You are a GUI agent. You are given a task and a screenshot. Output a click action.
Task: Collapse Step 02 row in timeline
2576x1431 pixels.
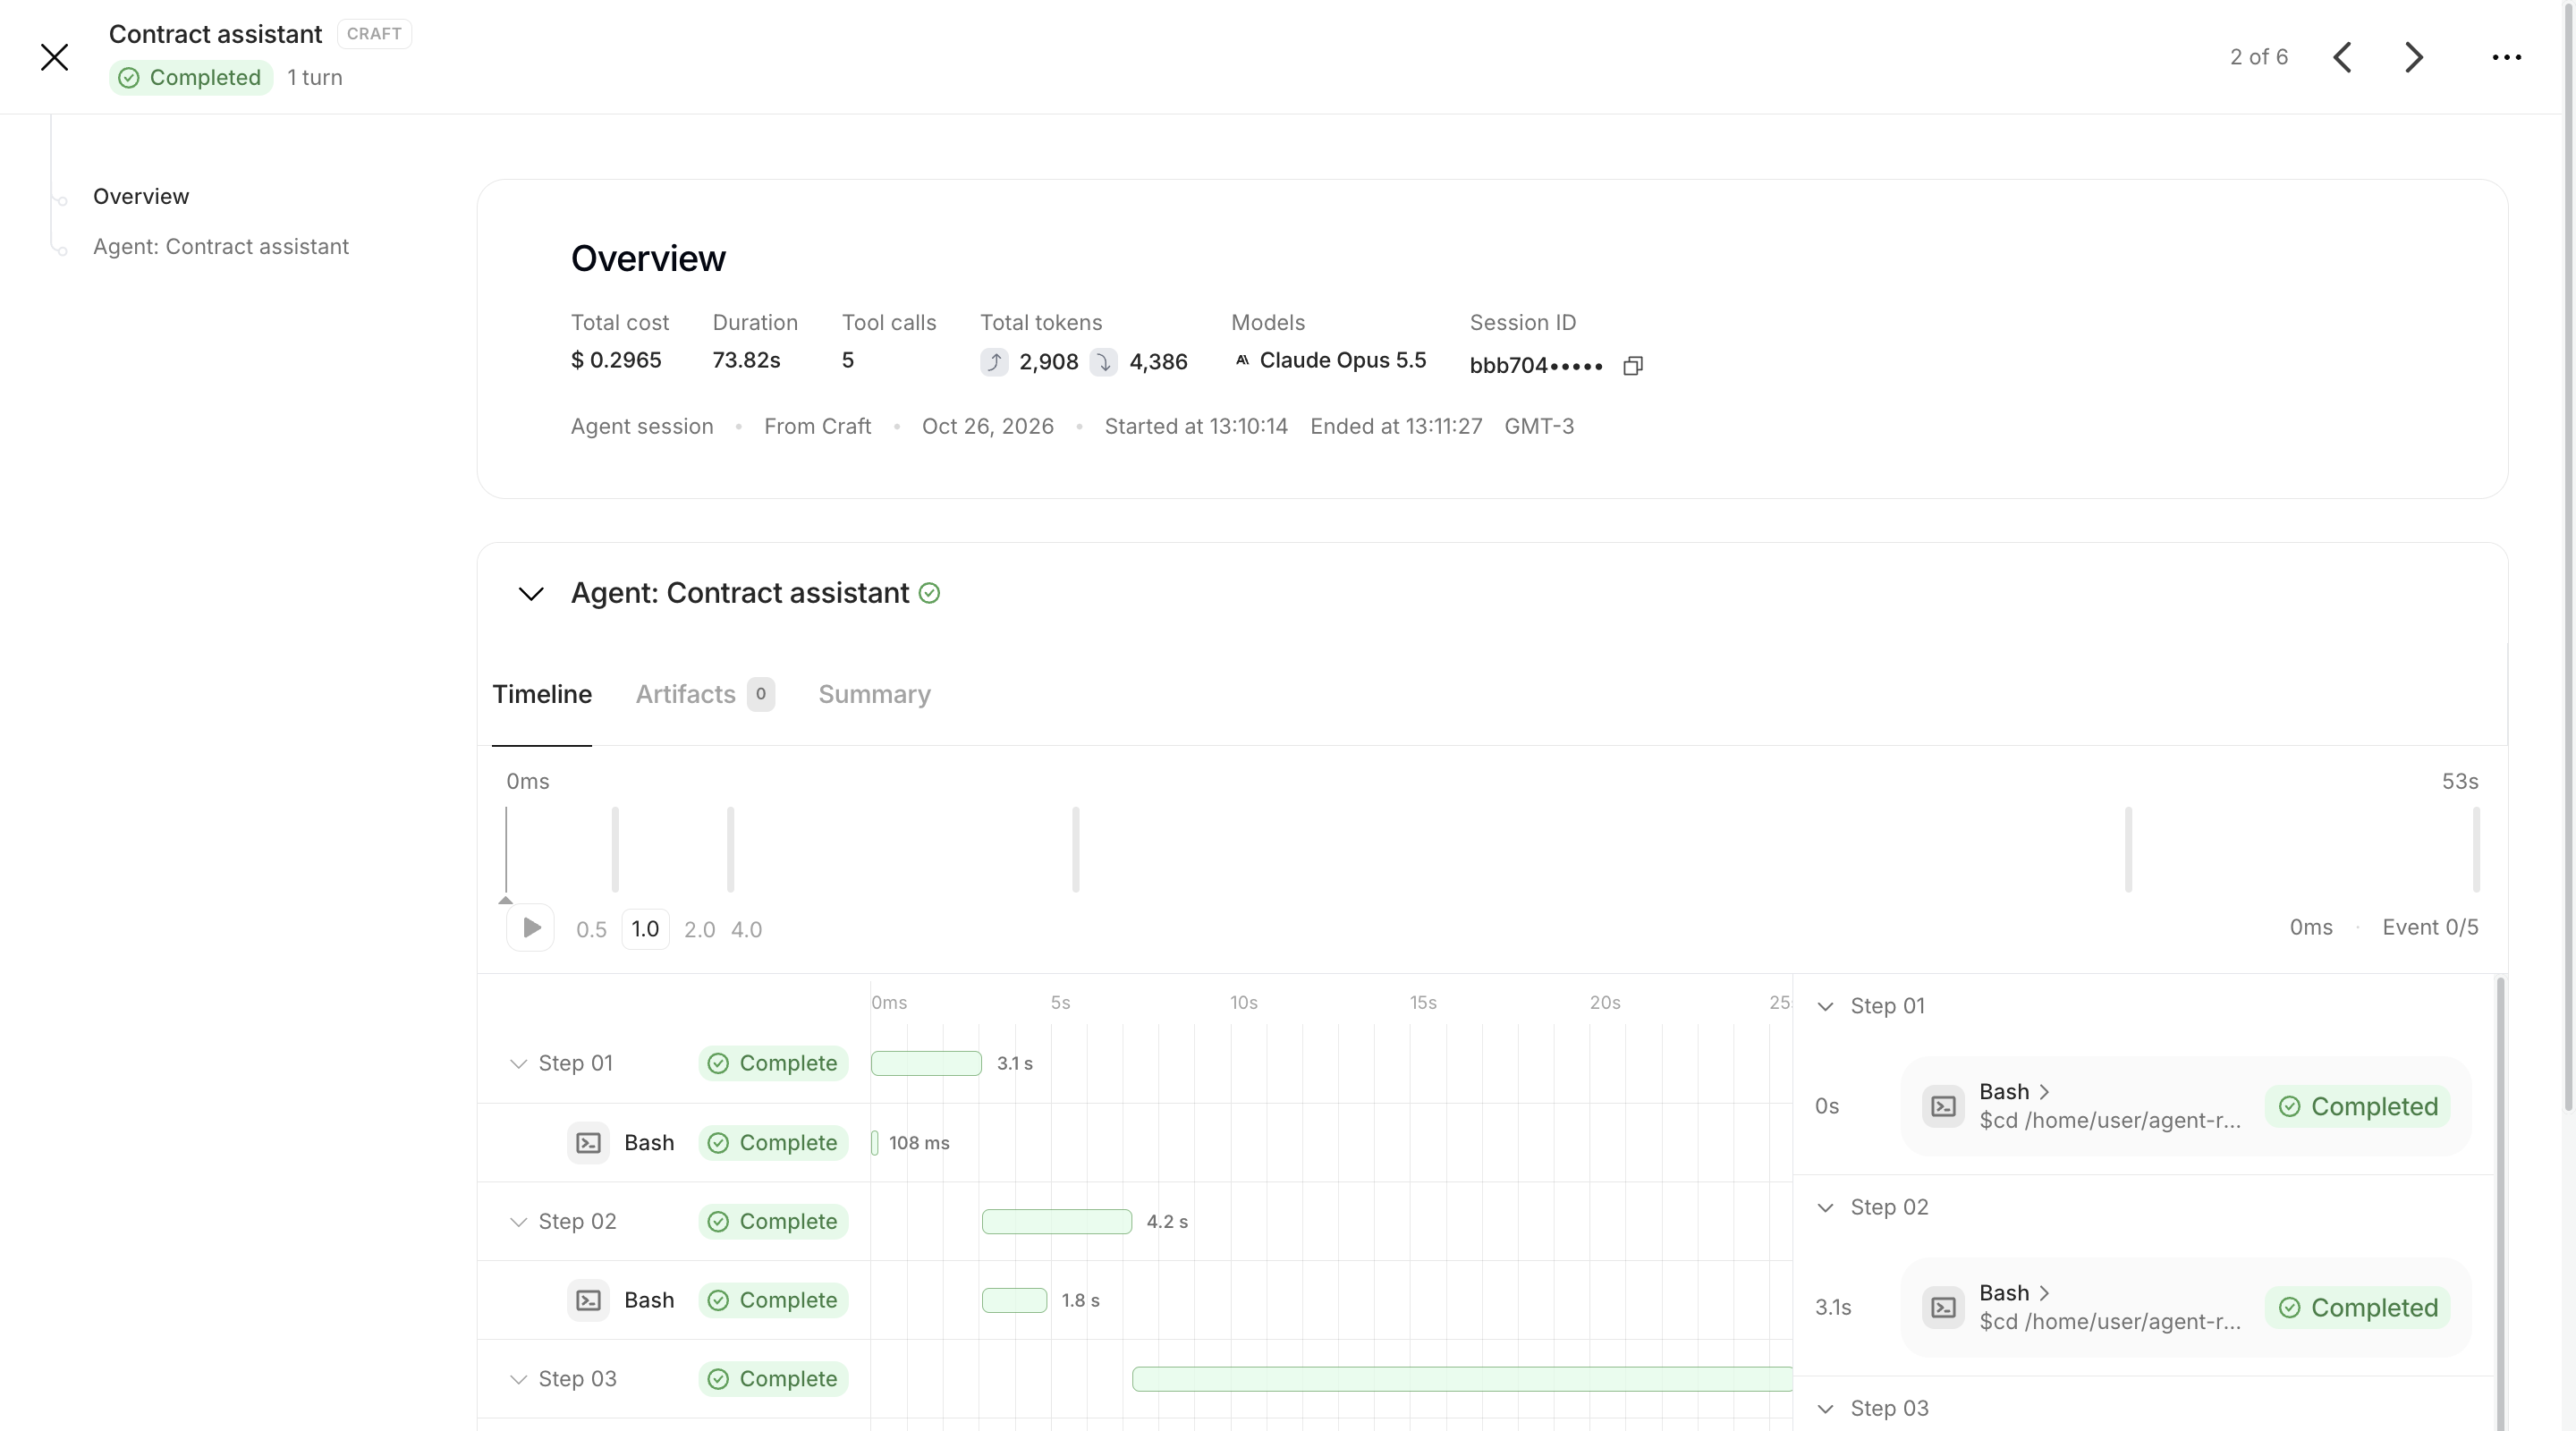518,1222
